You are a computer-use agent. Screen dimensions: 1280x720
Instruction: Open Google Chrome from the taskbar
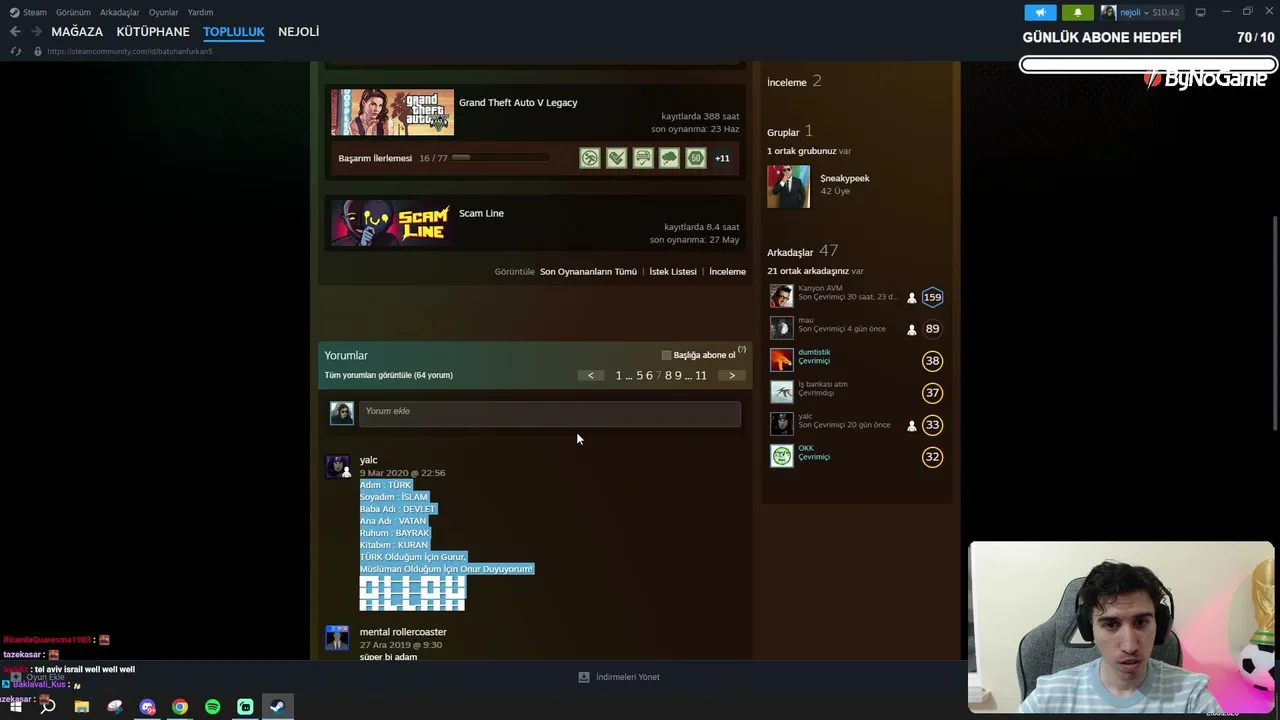180,707
